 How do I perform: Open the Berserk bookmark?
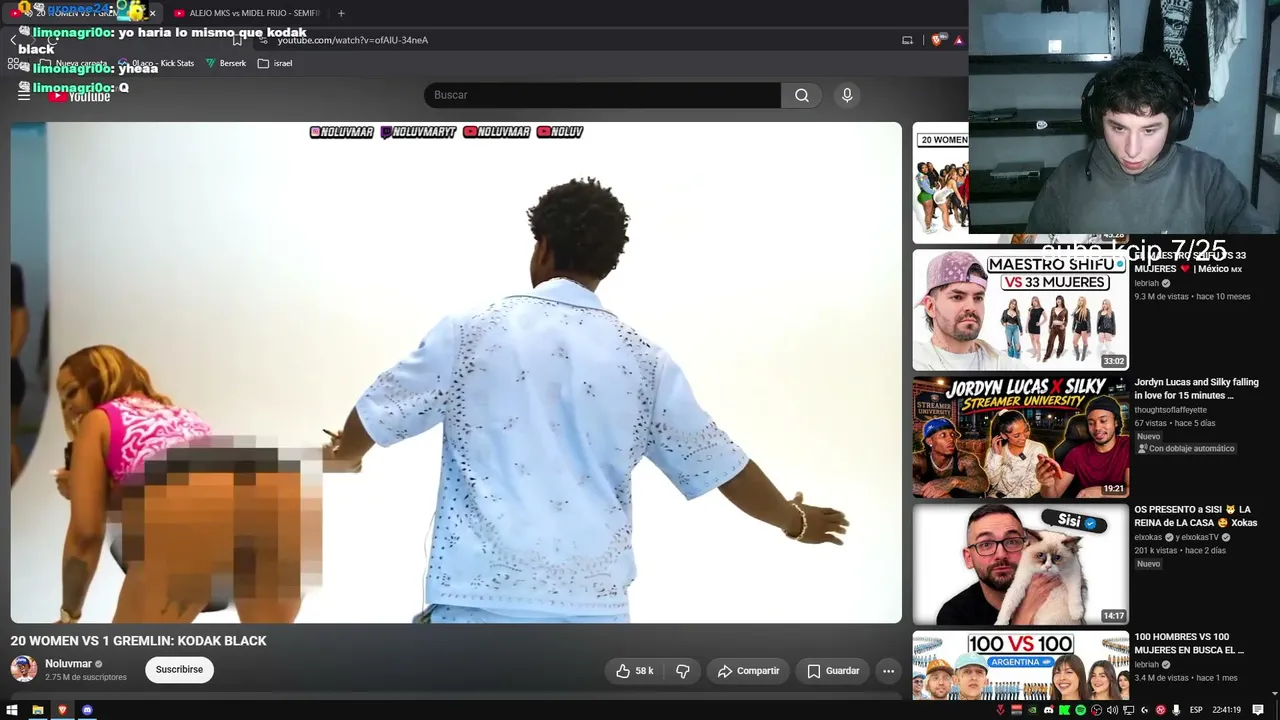(x=225, y=63)
